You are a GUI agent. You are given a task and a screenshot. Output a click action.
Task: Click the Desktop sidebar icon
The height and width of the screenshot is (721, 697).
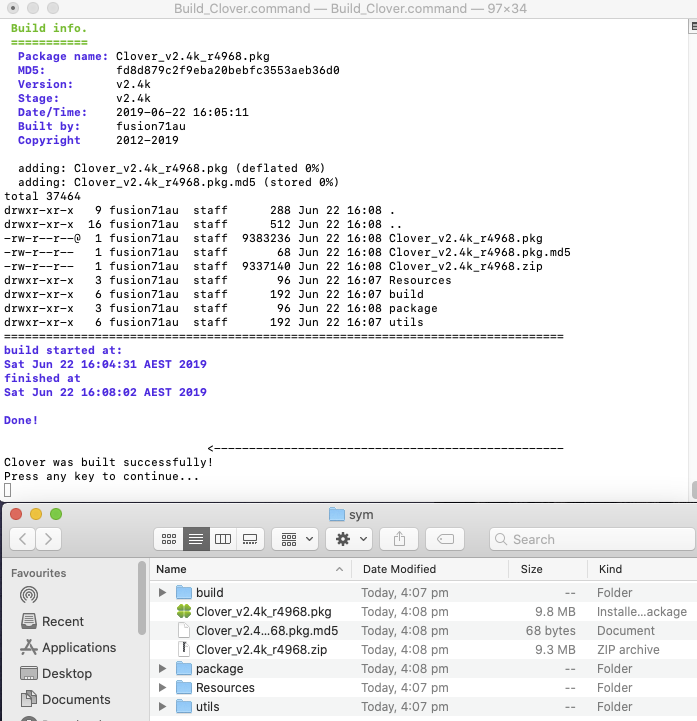pos(29,673)
